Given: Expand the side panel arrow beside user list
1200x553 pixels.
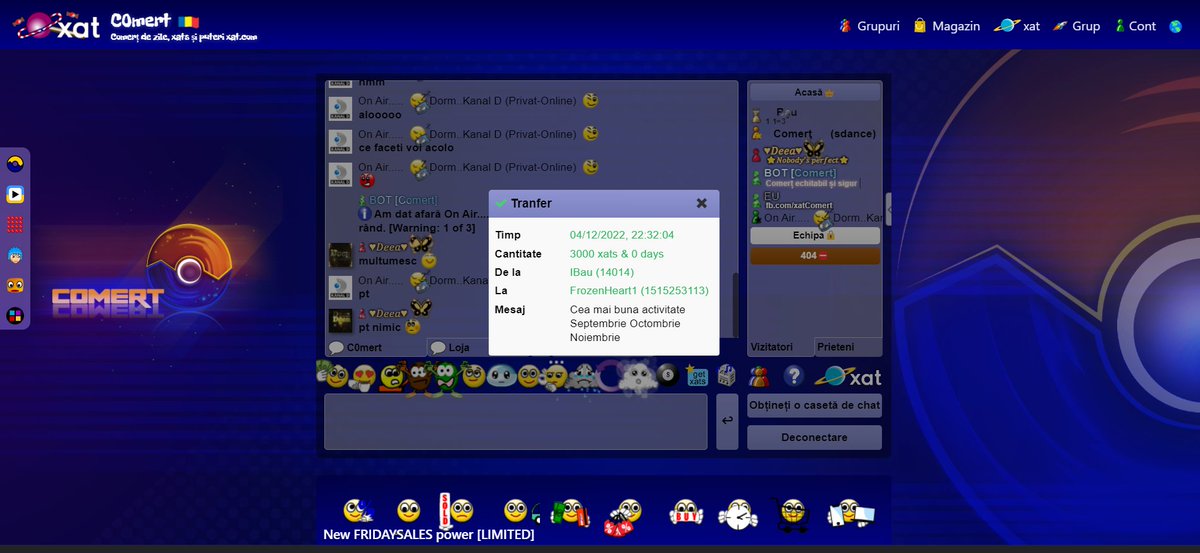Looking at the screenshot, I should coord(888,208).
